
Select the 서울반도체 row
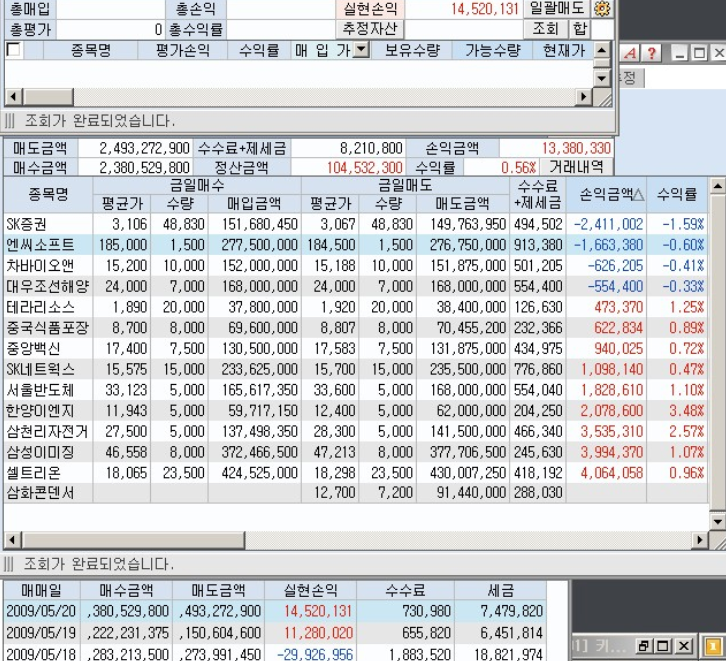click(355, 390)
